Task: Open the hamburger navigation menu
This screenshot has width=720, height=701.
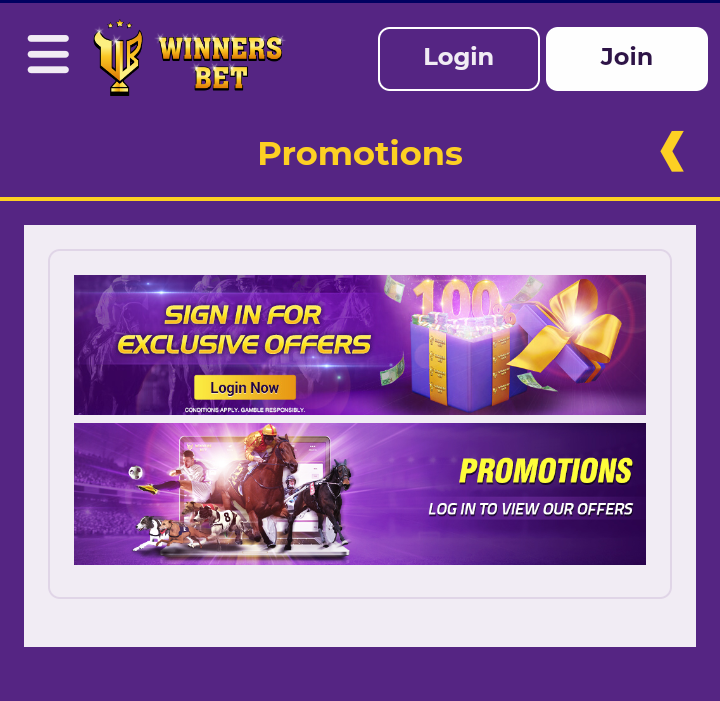Action: coord(48,54)
